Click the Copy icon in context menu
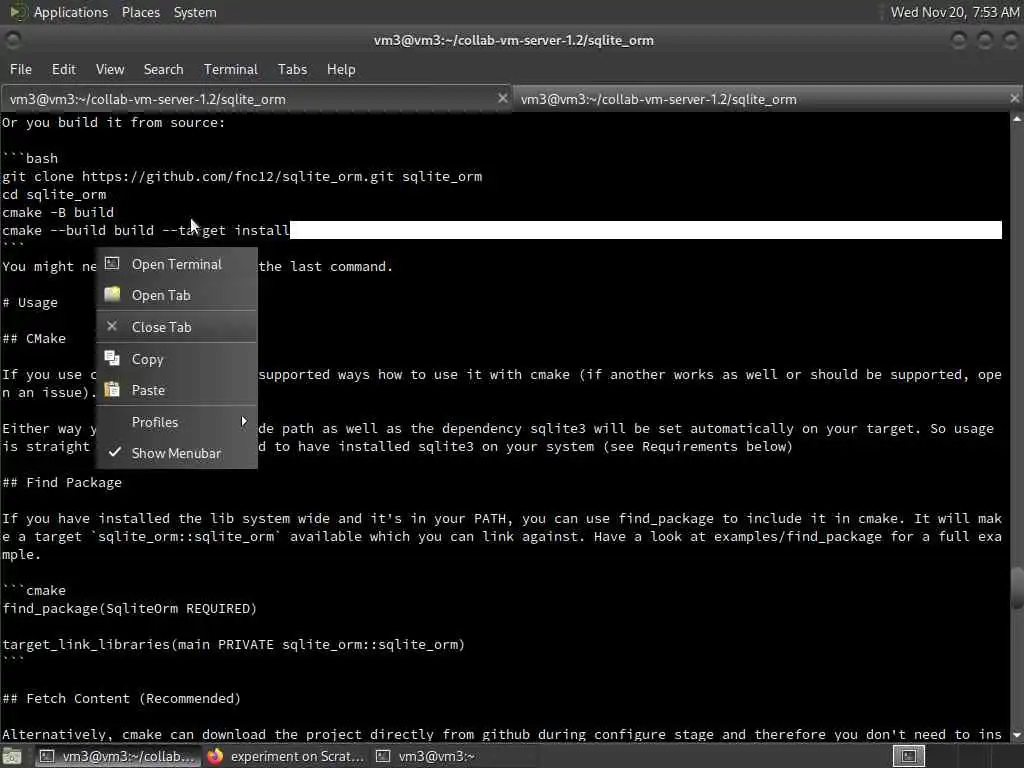Image resolution: width=1024 pixels, height=768 pixels. pos(112,358)
